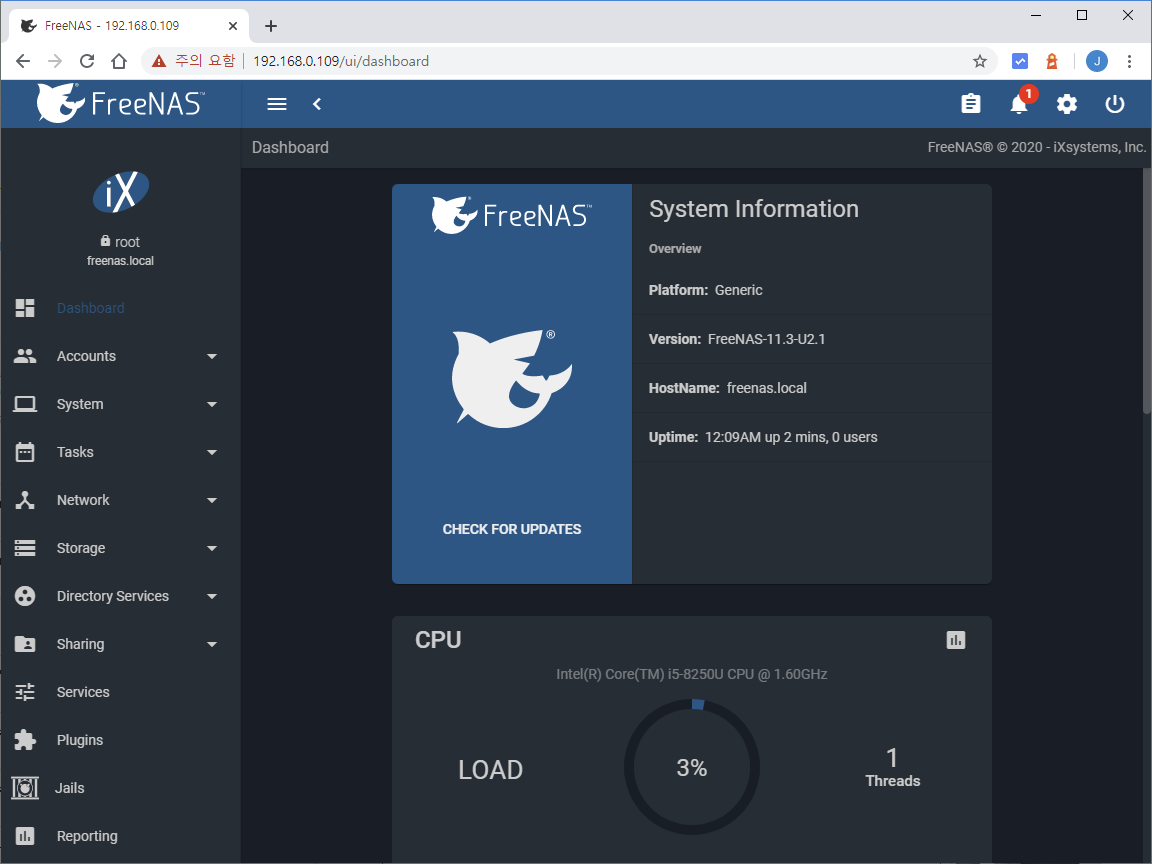
Task: Toggle the hamburger sidebar menu
Action: pos(276,104)
